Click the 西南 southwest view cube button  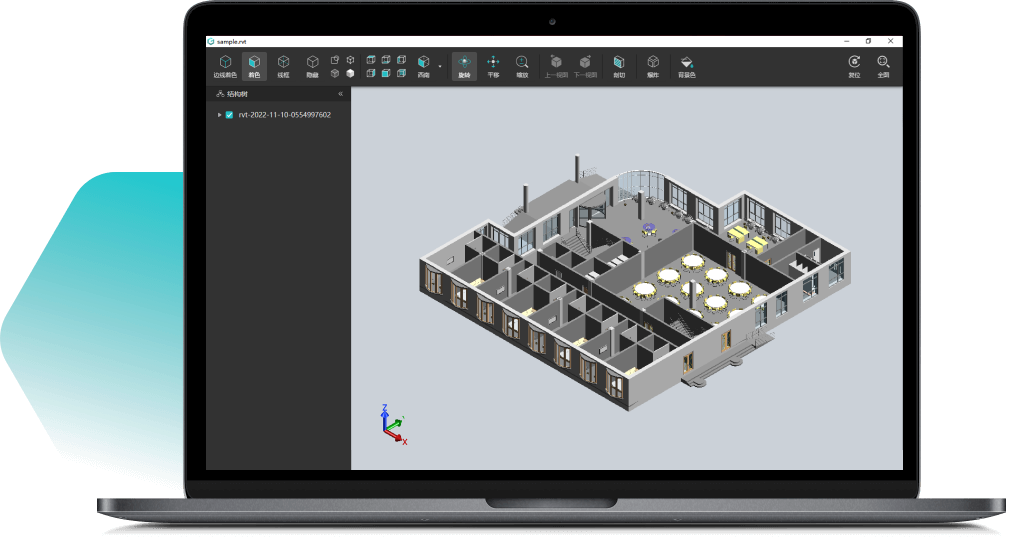(x=424, y=66)
